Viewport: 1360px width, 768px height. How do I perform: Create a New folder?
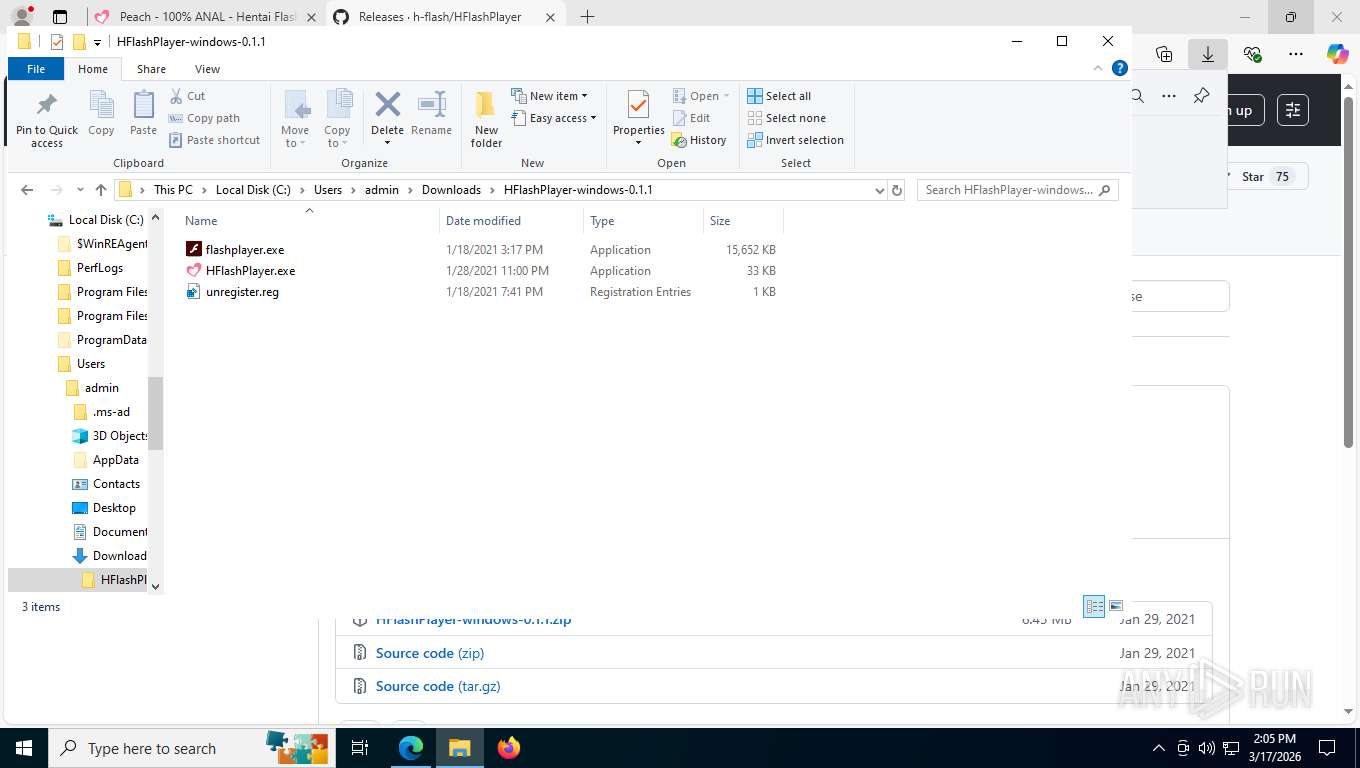(x=487, y=120)
